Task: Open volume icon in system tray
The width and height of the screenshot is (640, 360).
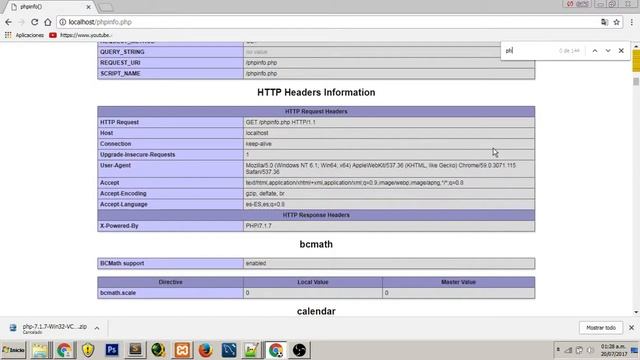Action: pyautogui.click(x=590, y=350)
